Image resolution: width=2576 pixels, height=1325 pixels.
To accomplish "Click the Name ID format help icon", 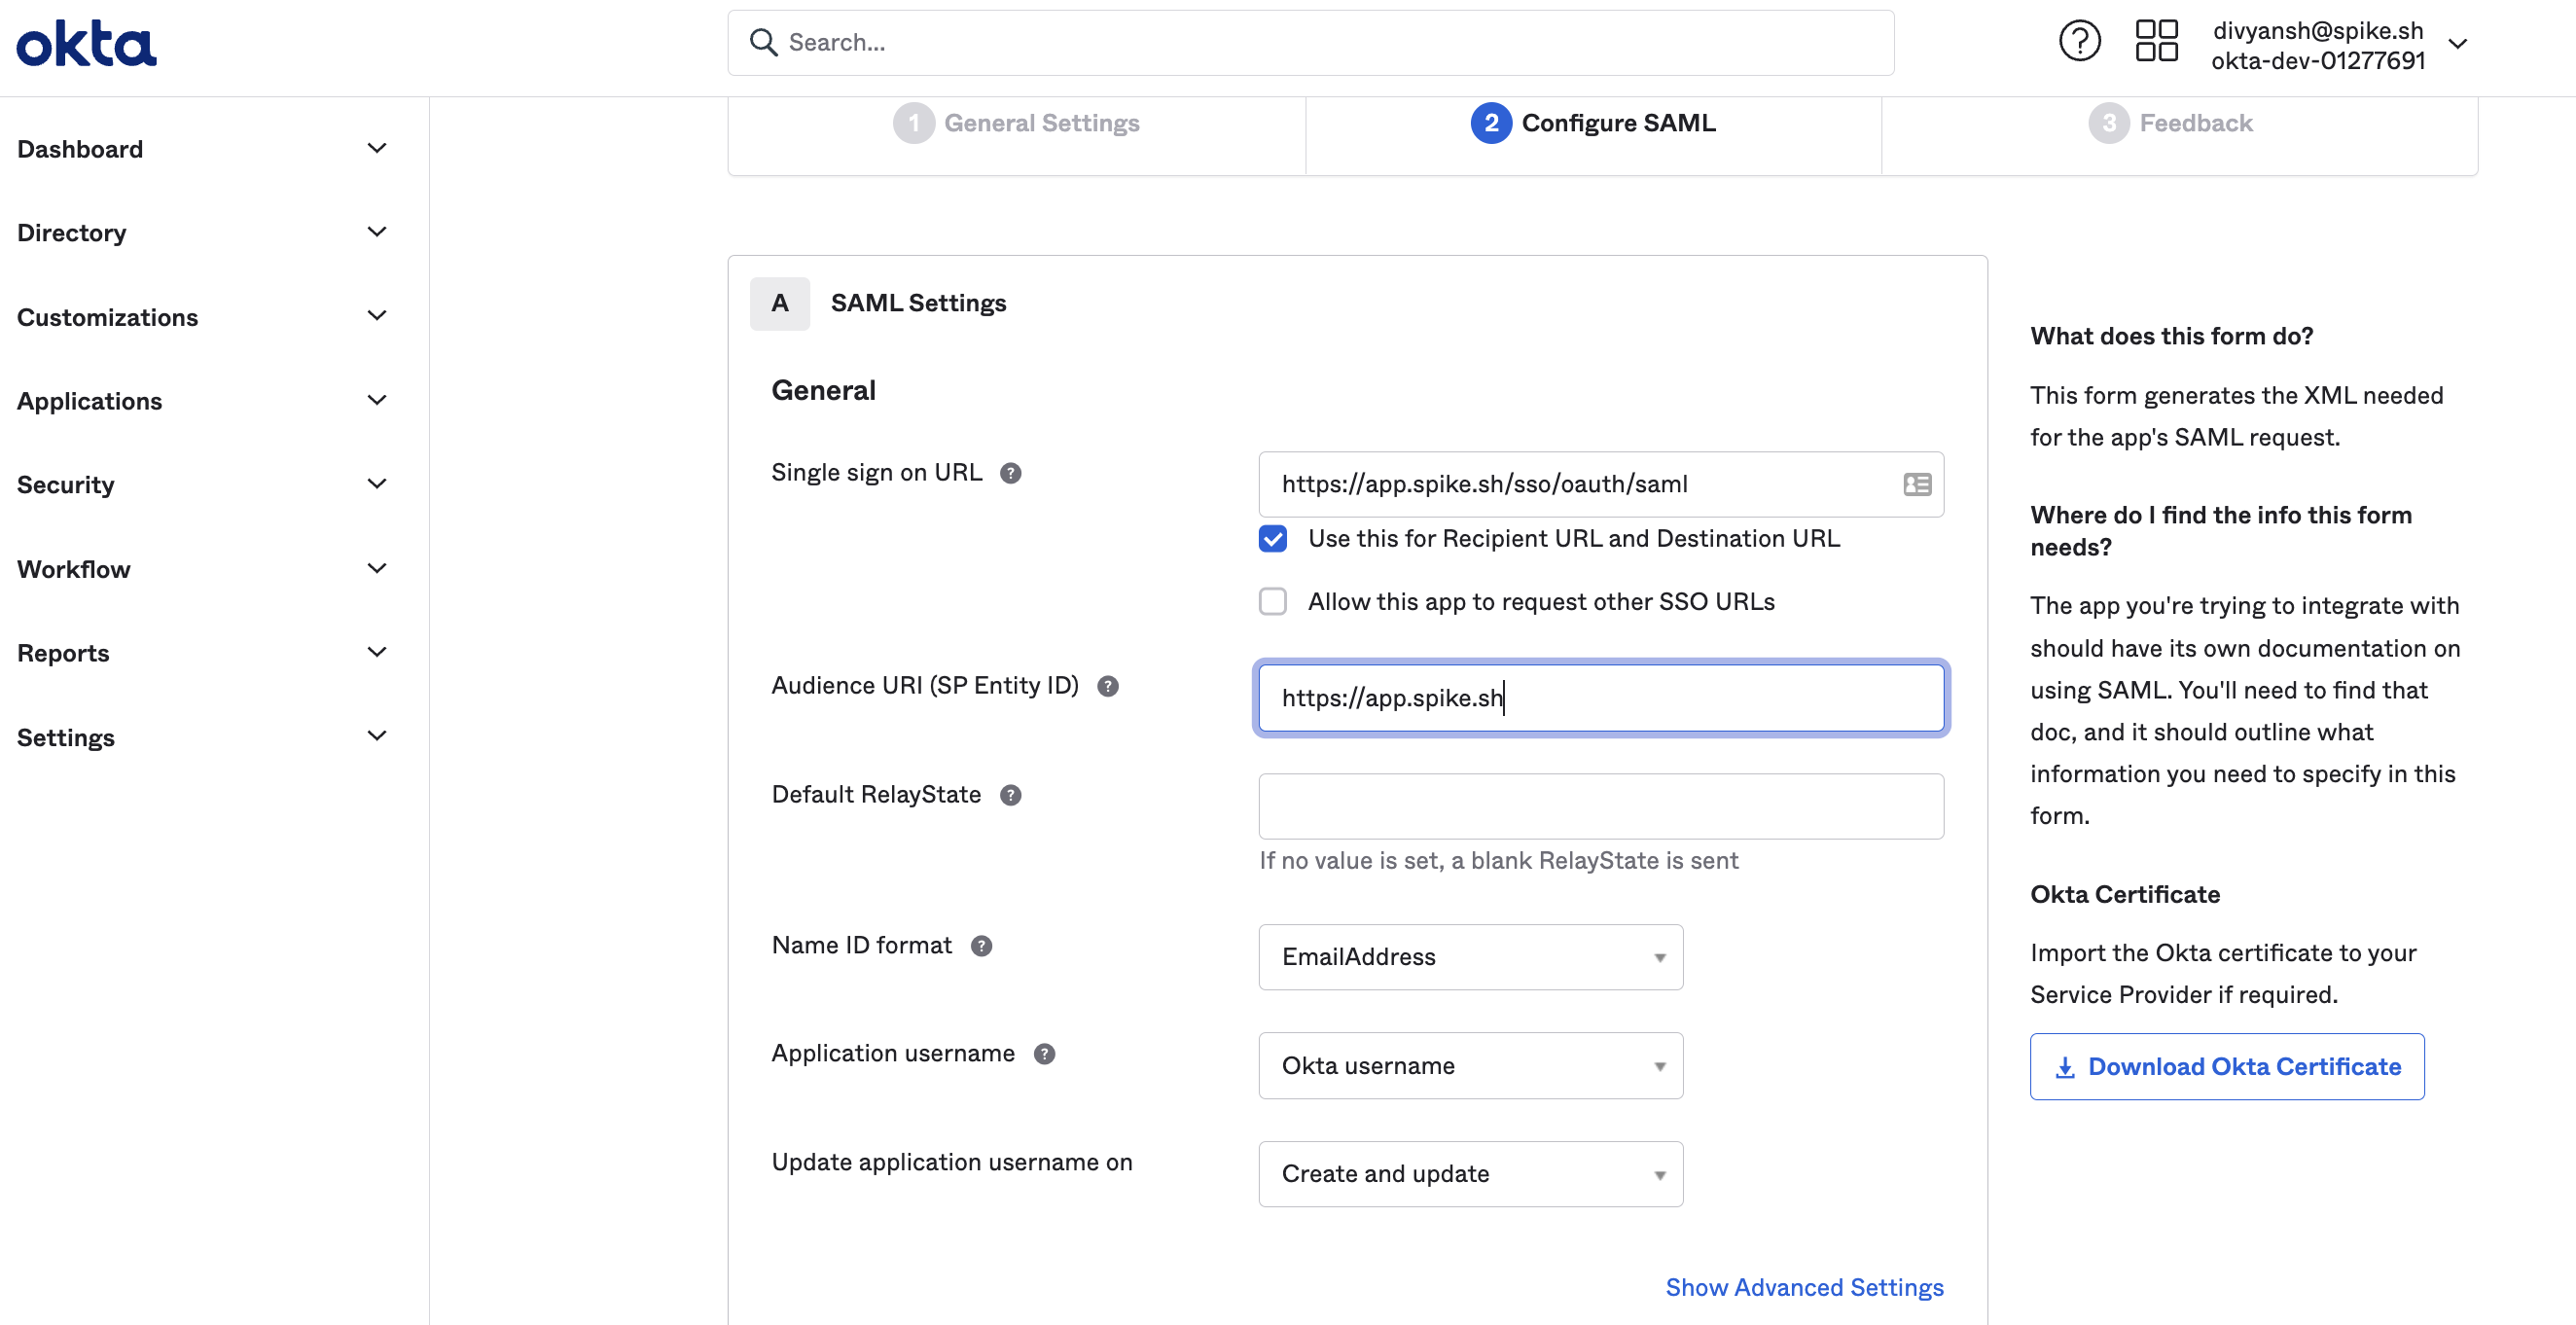I will 982,946.
